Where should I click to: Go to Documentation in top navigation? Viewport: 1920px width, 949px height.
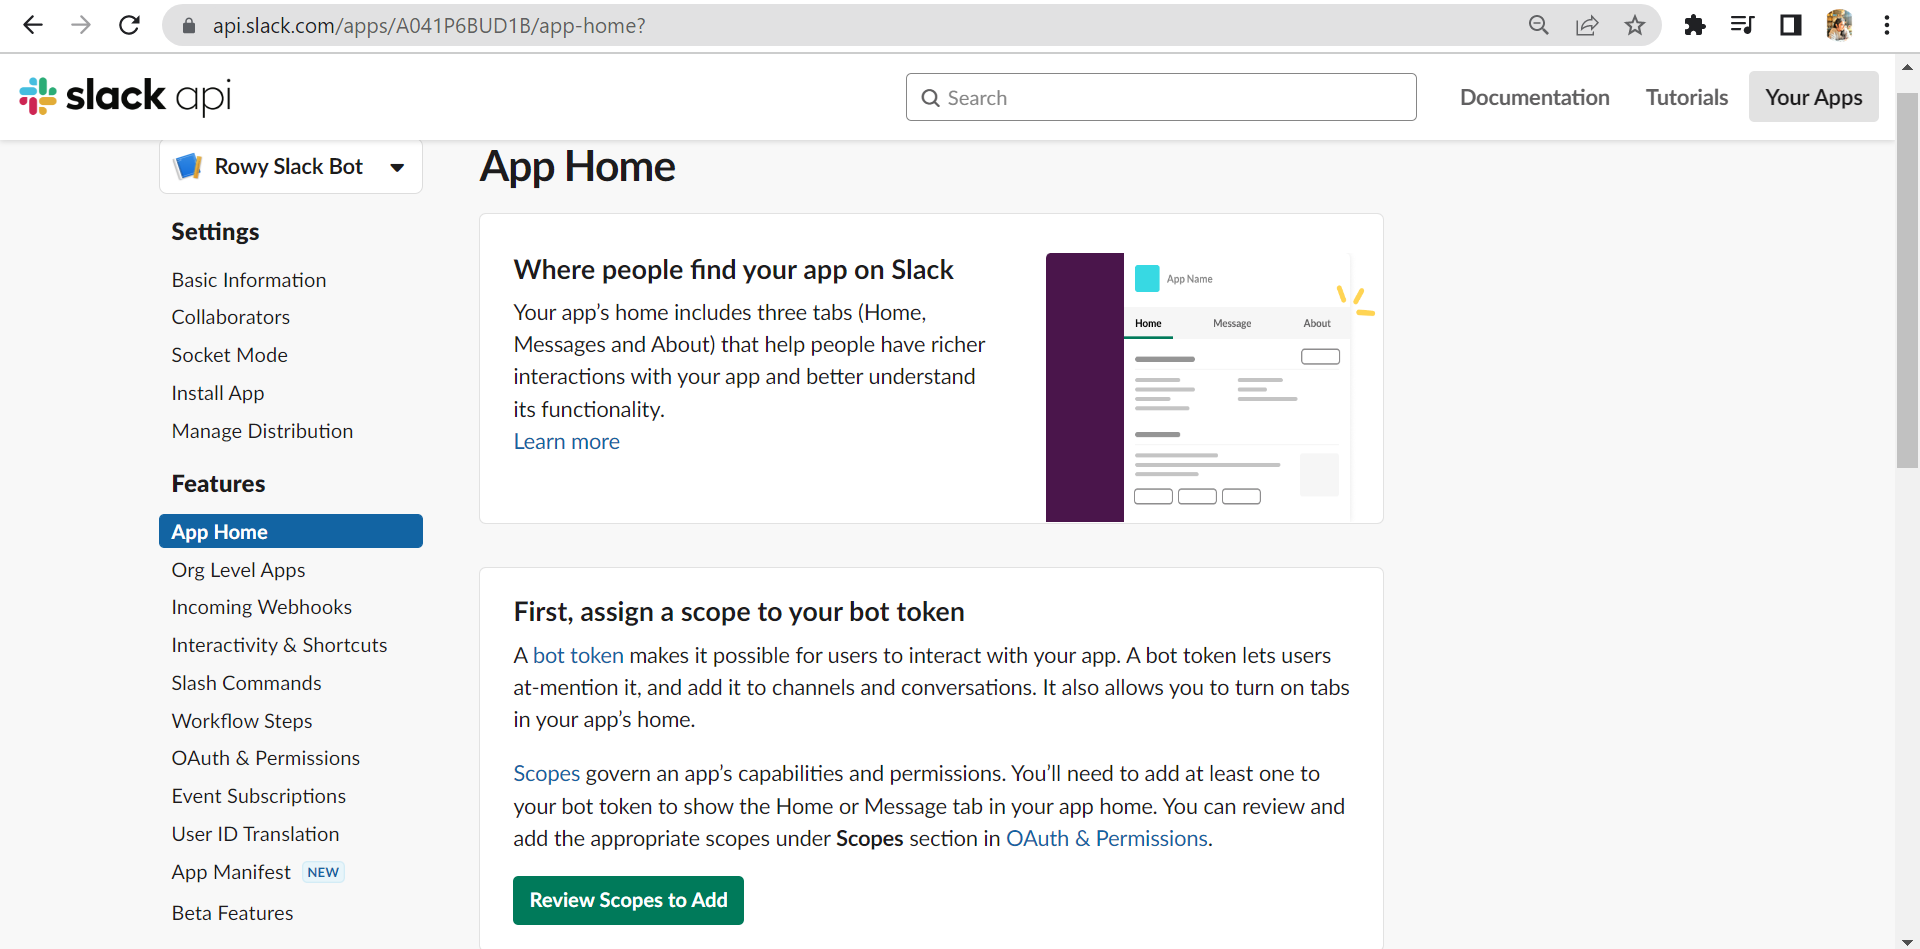click(x=1534, y=97)
